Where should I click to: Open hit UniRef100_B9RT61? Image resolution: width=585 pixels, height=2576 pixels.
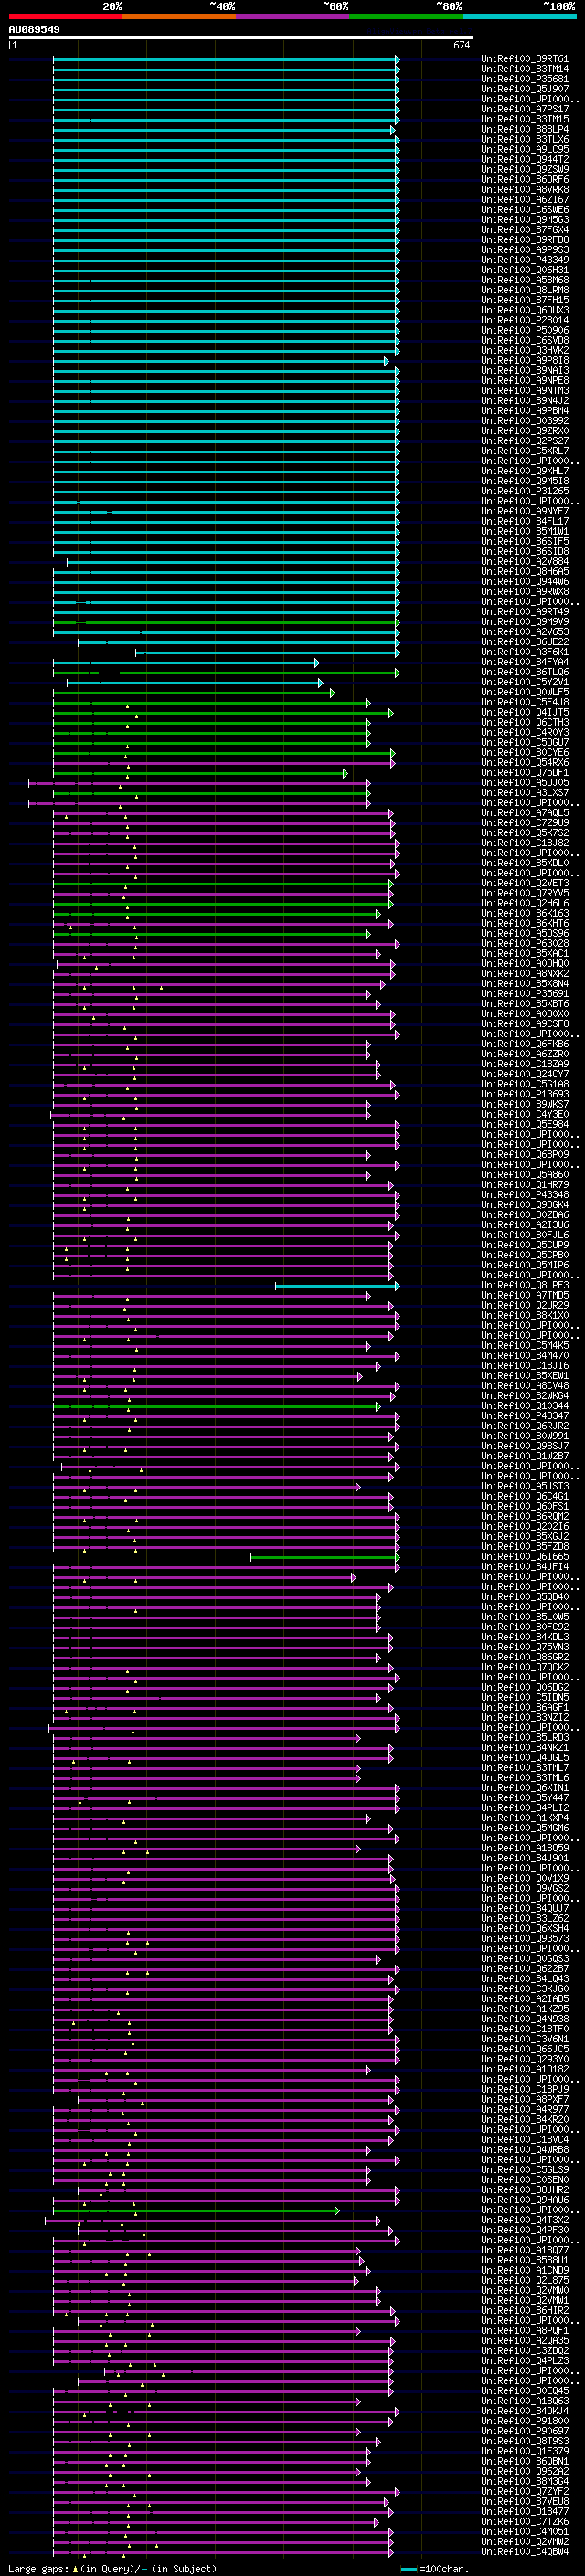click(x=524, y=59)
